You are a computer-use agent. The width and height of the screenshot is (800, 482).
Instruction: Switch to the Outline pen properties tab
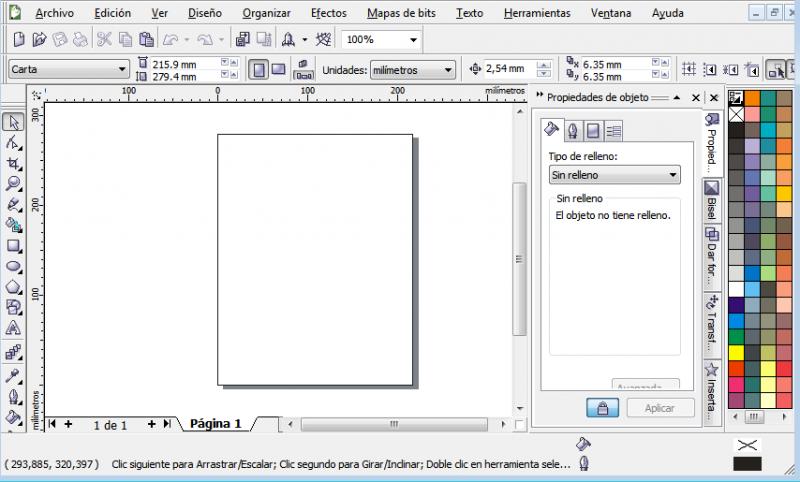(573, 130)
